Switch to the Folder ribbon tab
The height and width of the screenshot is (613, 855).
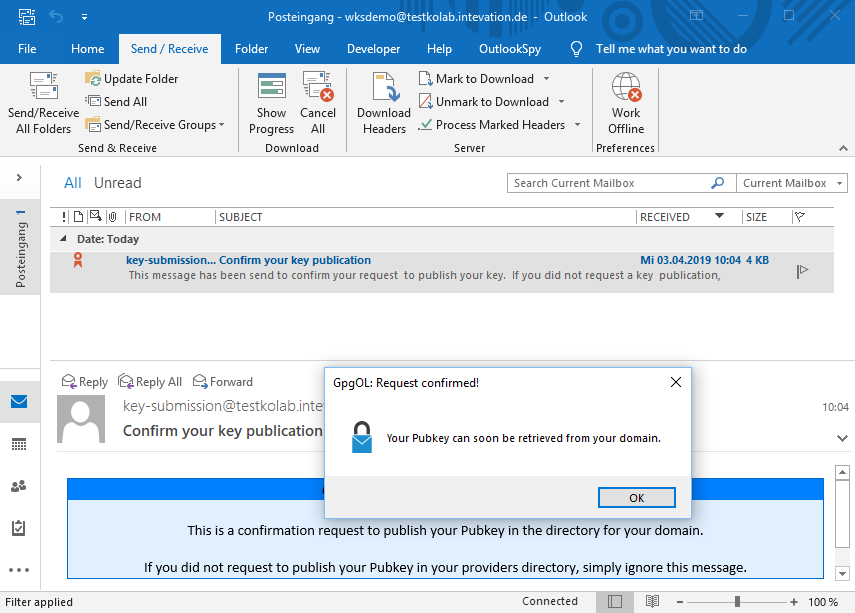(251, 49)
